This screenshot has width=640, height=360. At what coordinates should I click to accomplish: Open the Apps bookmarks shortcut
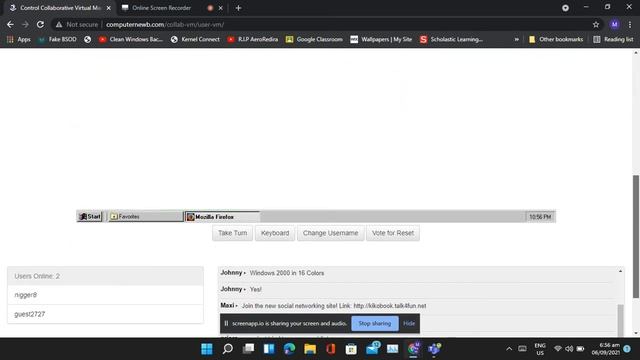[19, 39]
